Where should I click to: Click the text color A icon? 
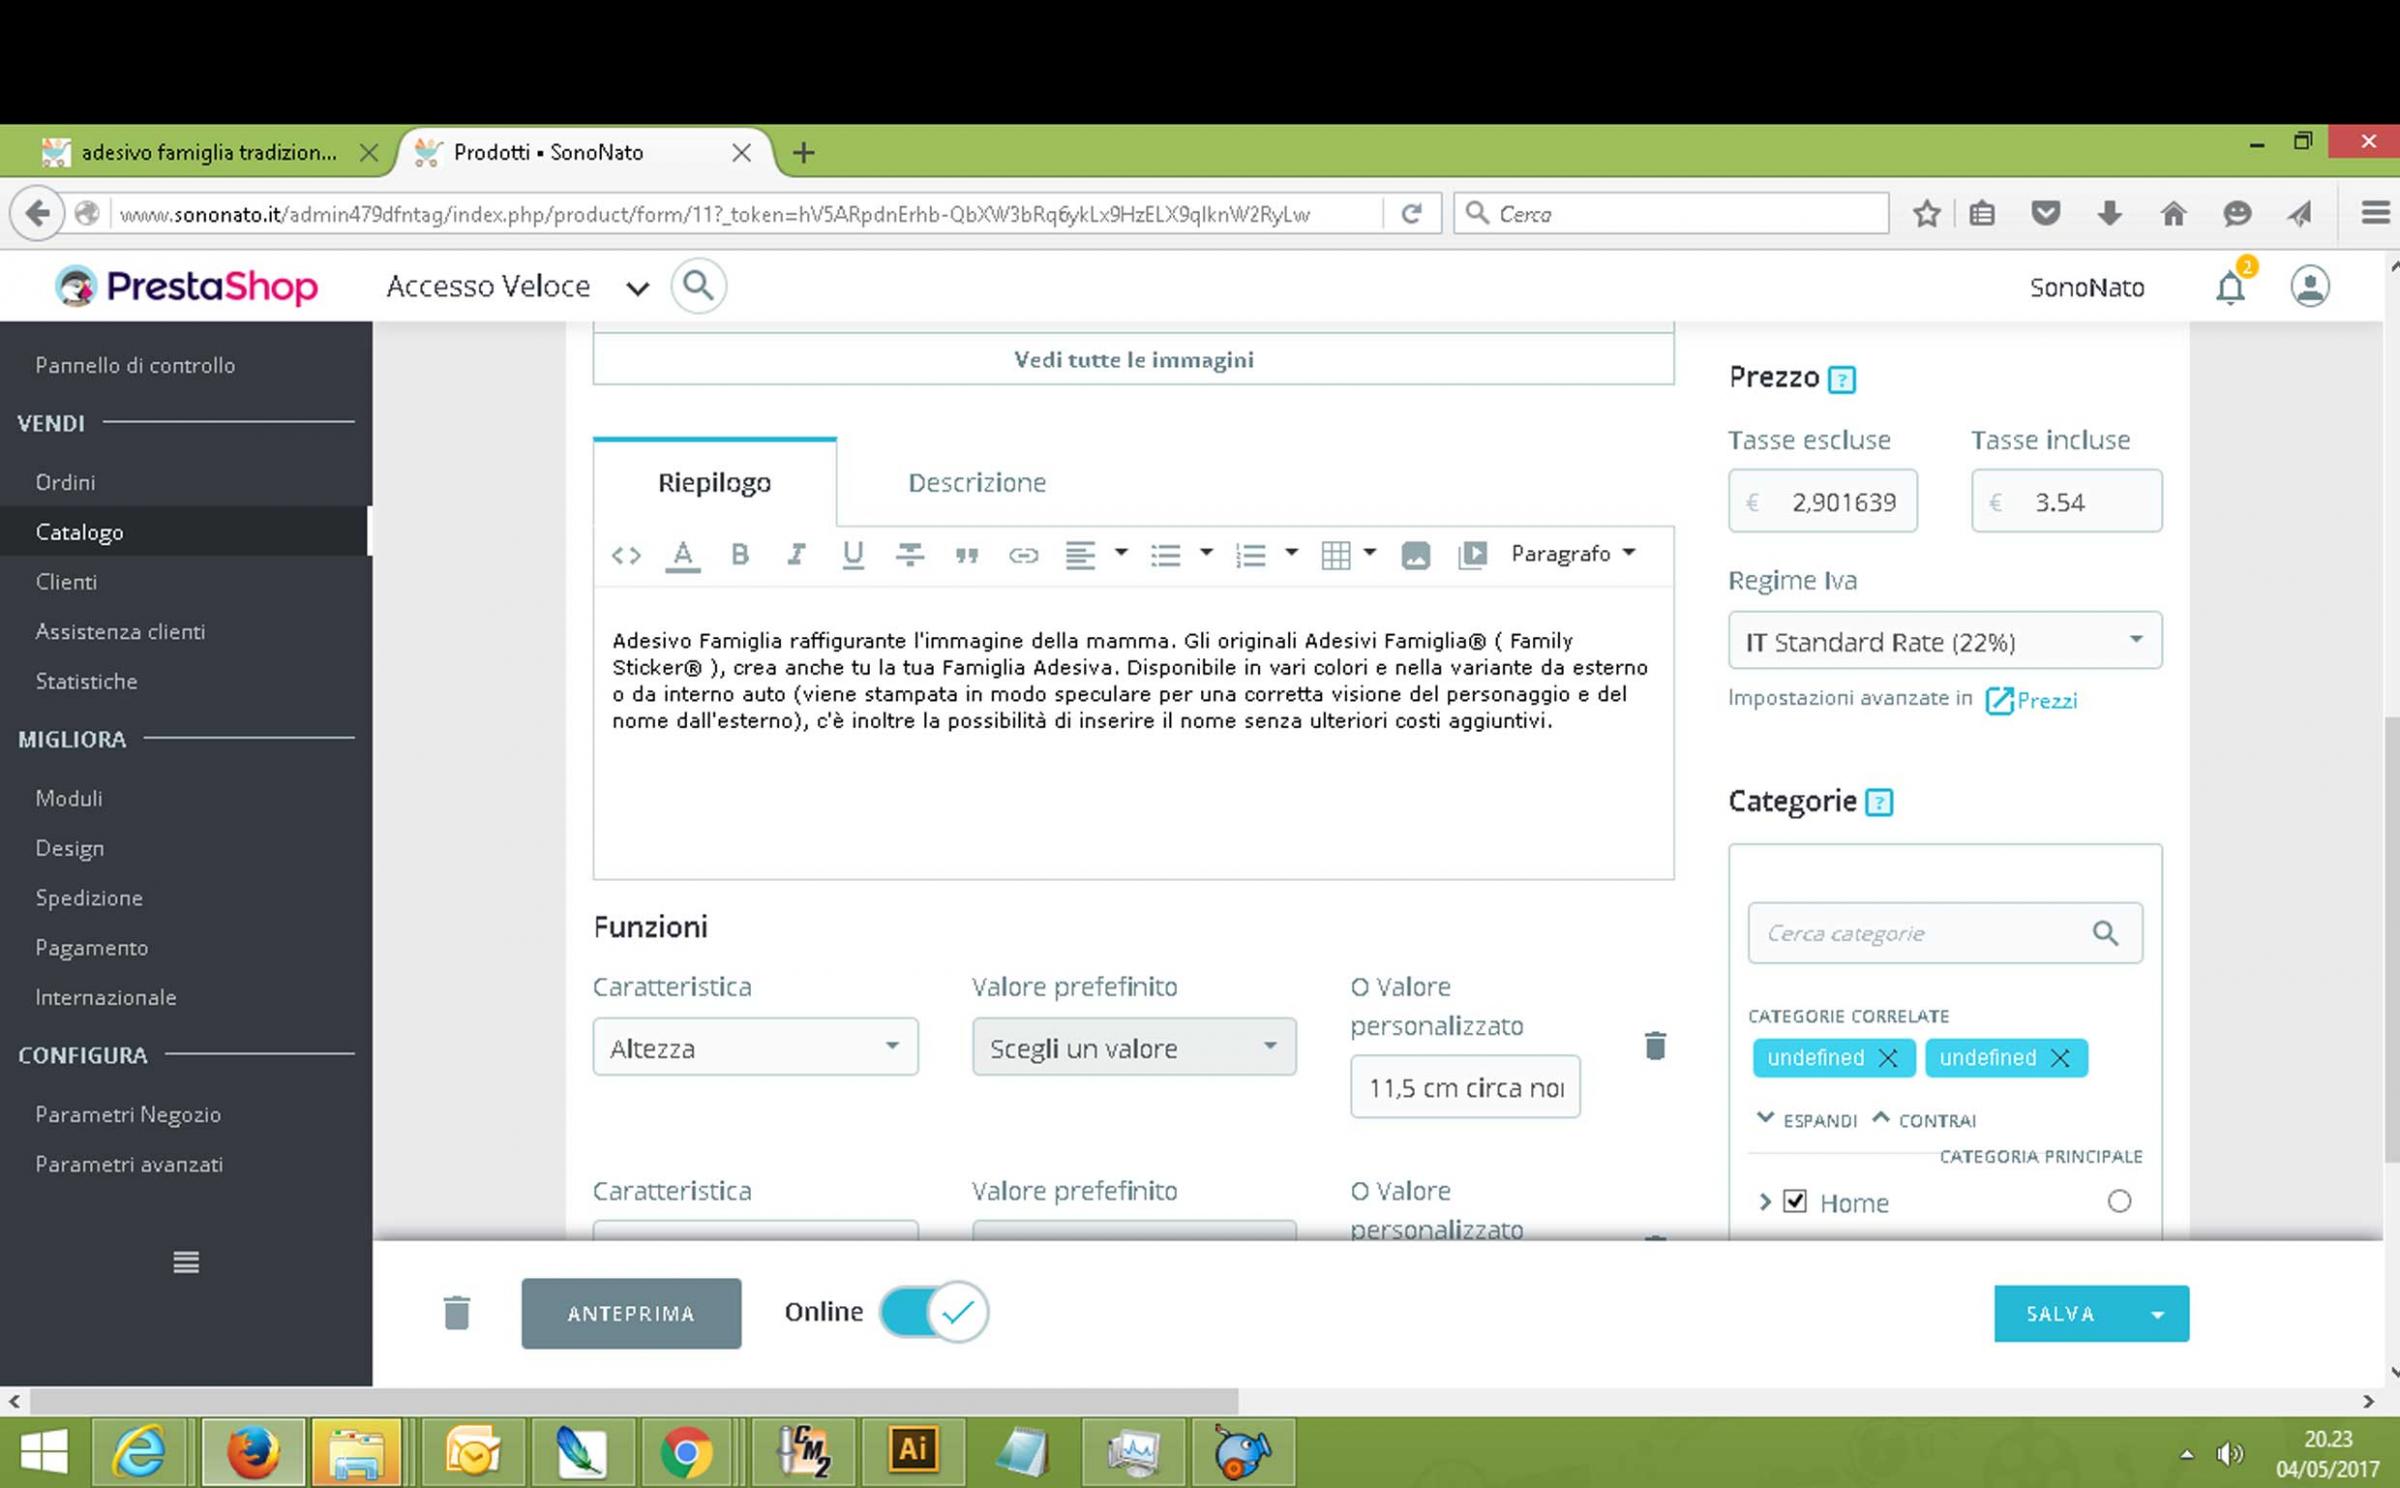coord(683,554)
